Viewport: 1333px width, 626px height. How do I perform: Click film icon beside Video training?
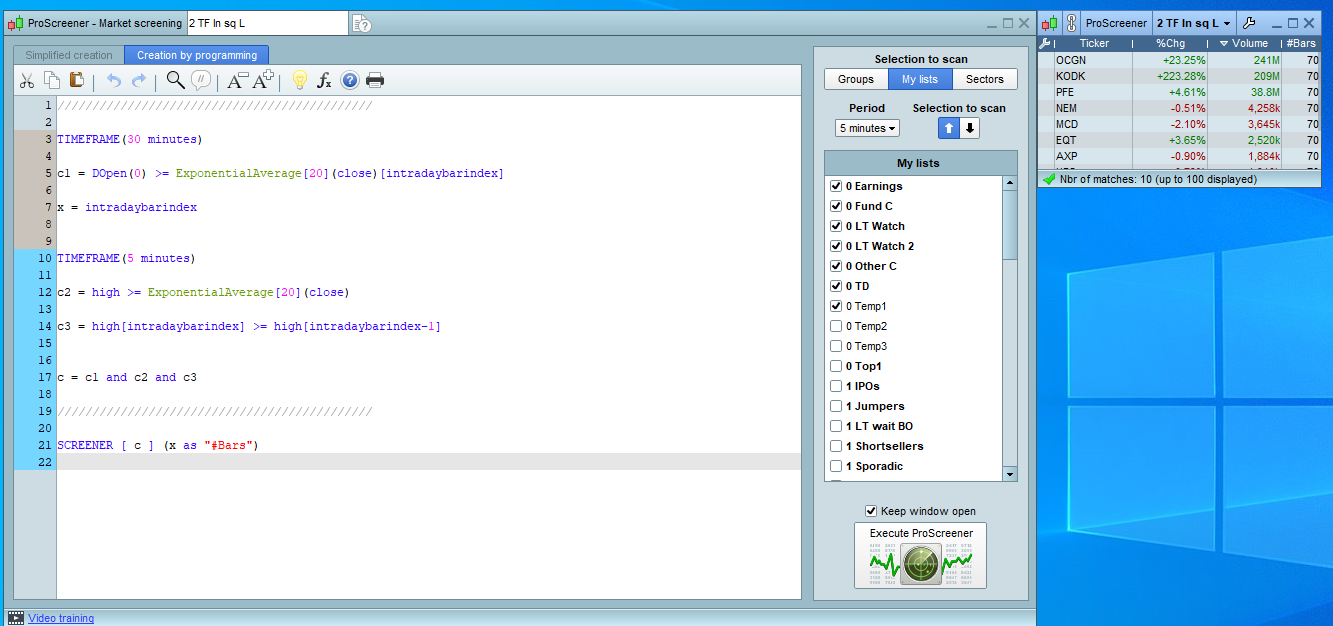pos(16,618)
